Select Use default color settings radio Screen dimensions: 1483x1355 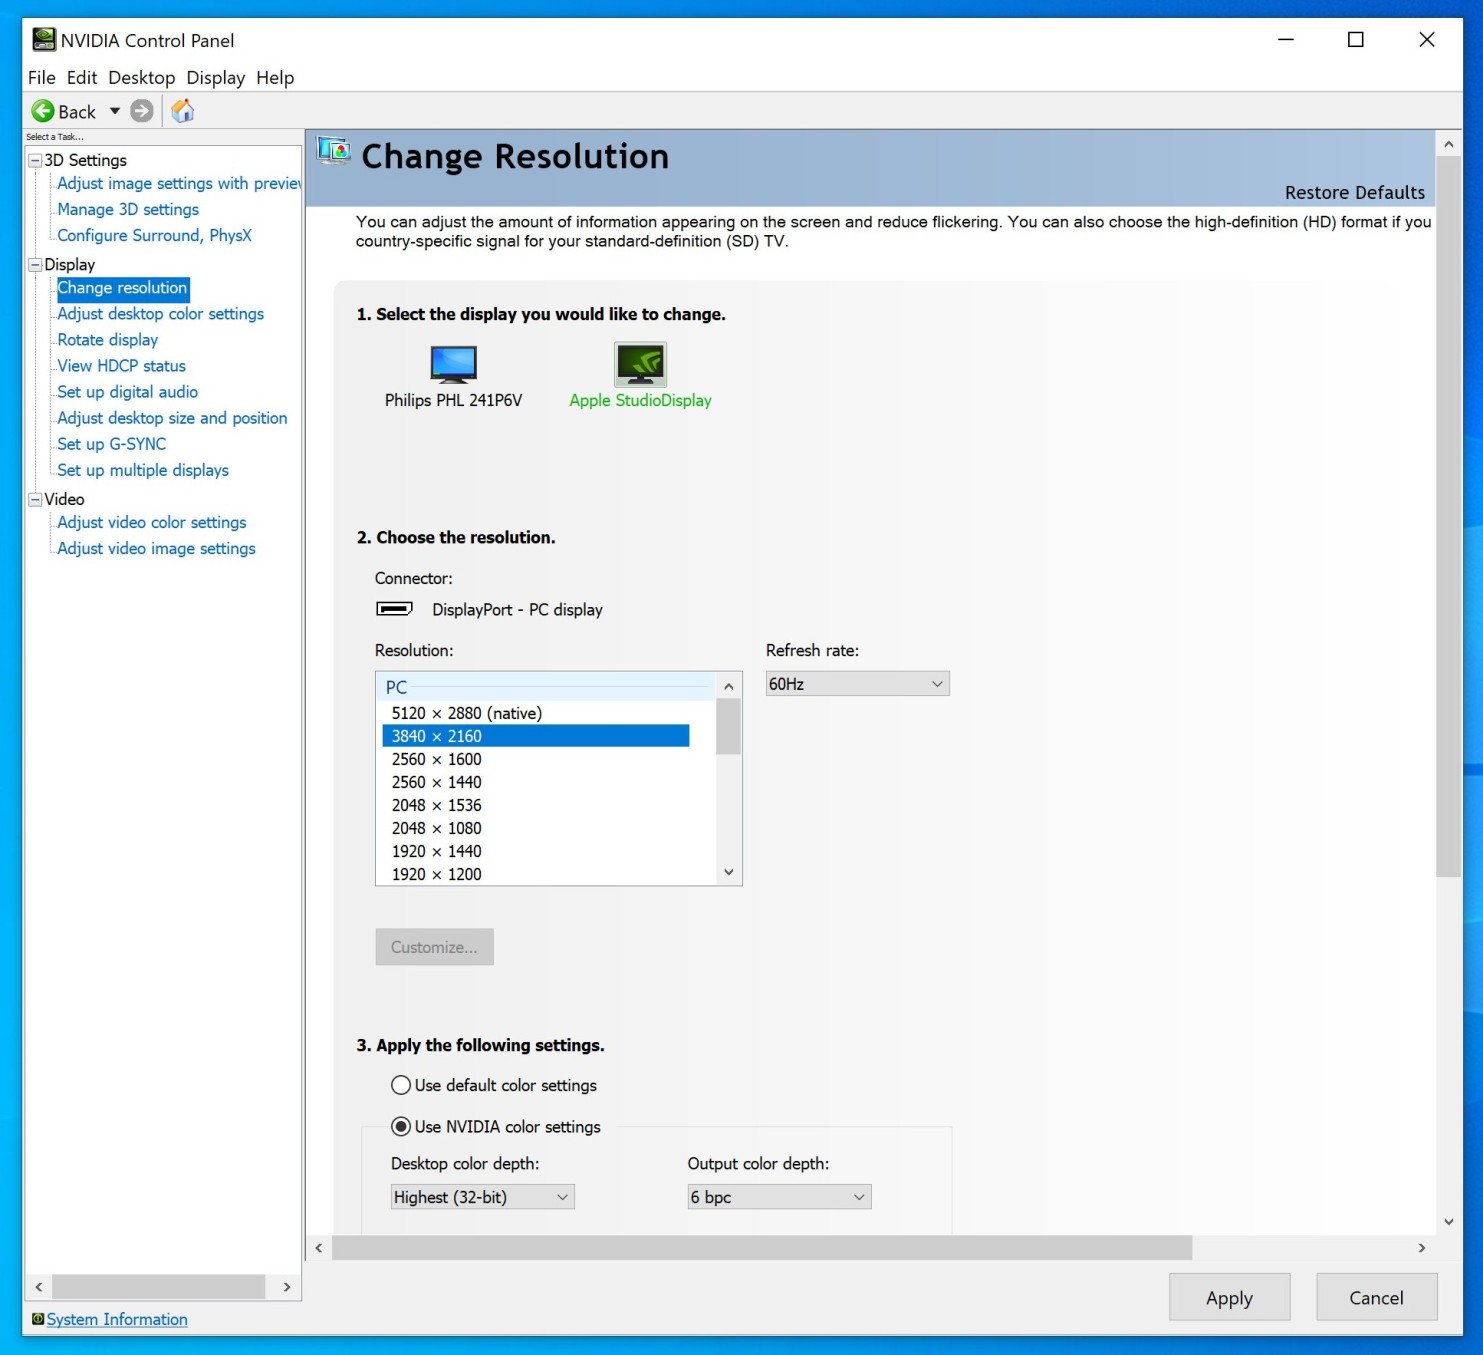[401, 1085]
